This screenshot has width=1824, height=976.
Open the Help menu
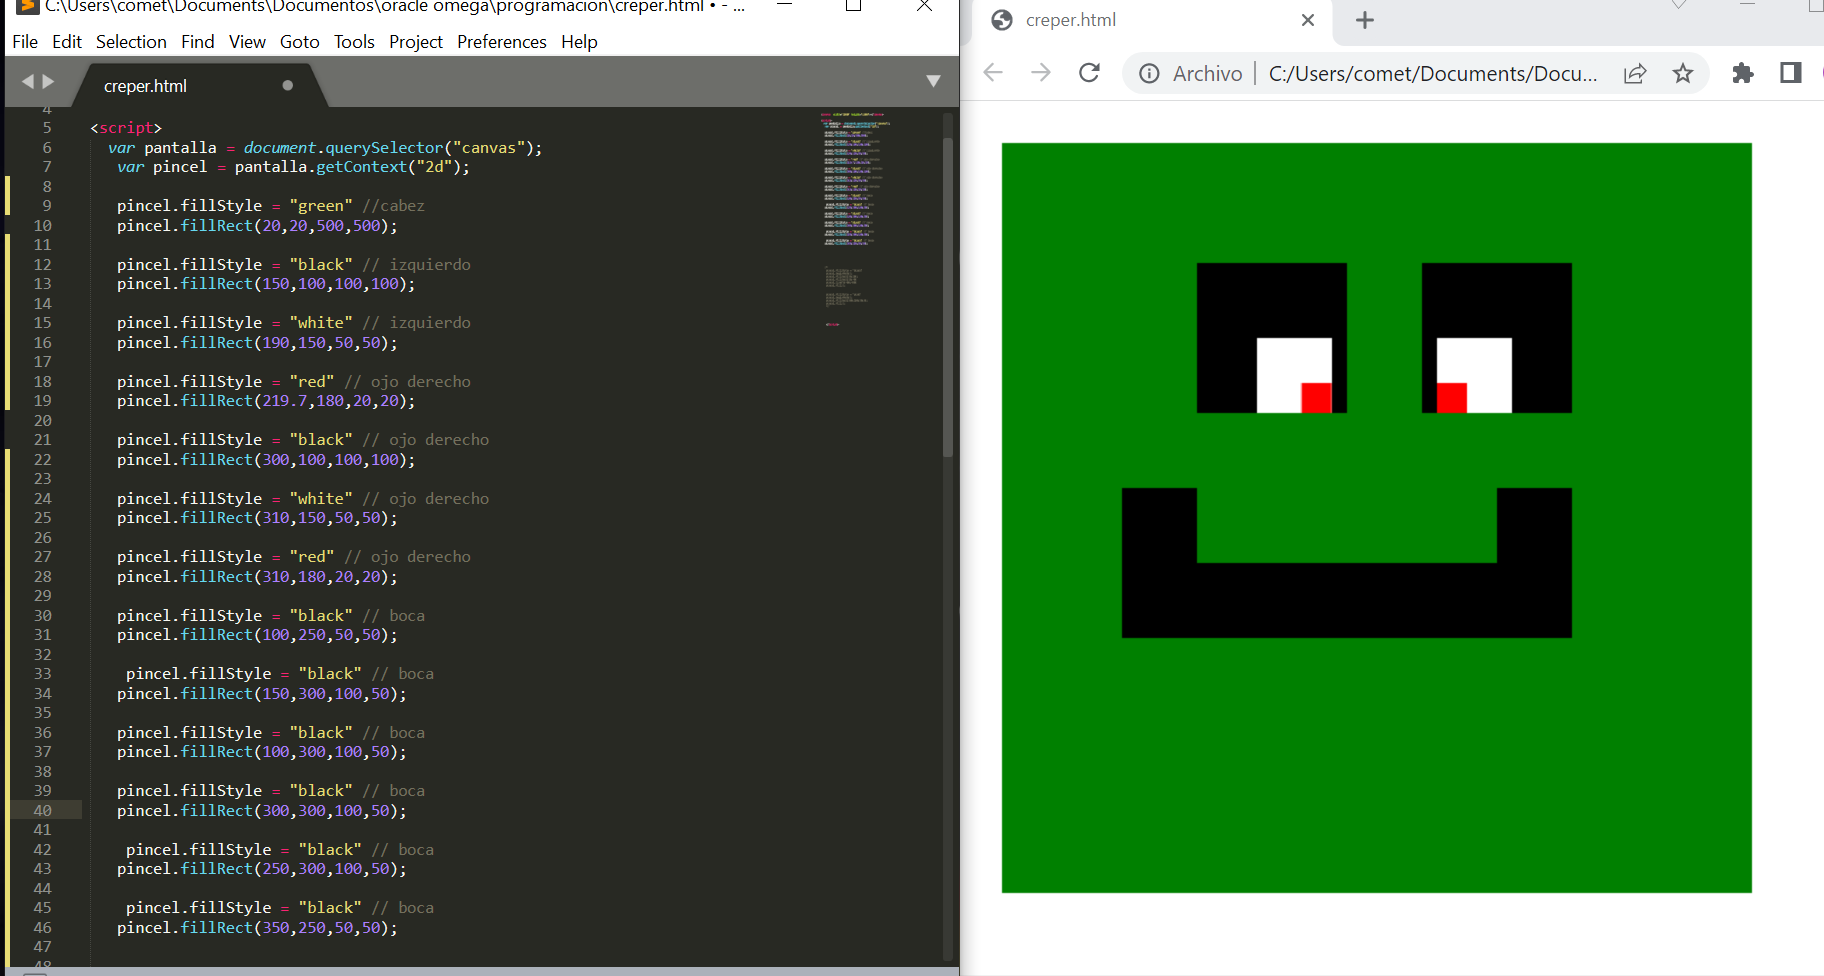coord(579,42)
